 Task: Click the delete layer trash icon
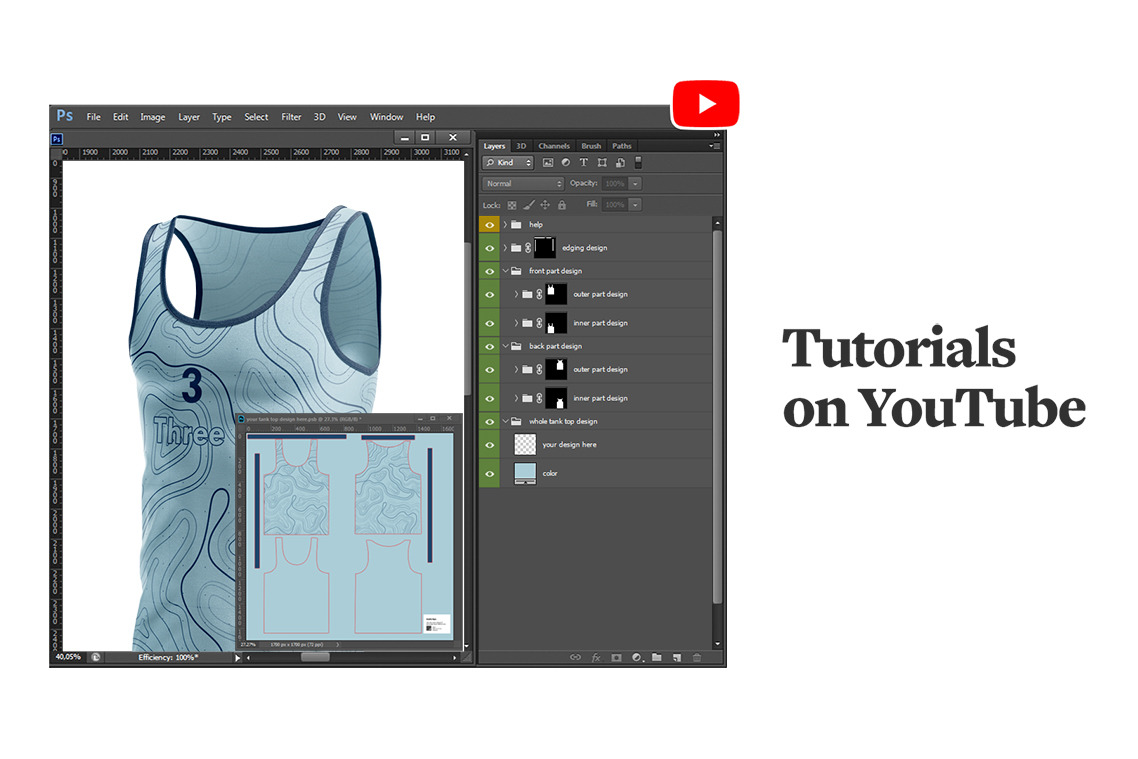(697, 657)
